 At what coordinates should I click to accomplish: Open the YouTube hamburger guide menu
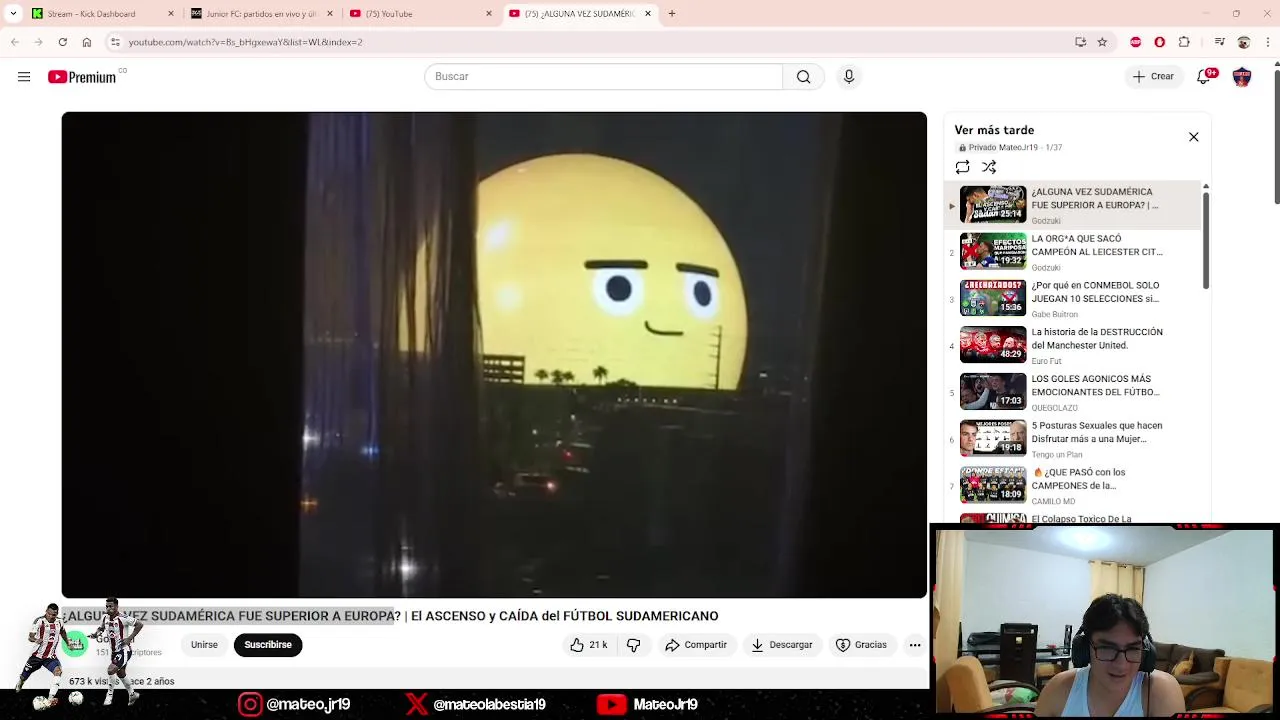coord(24,77)
